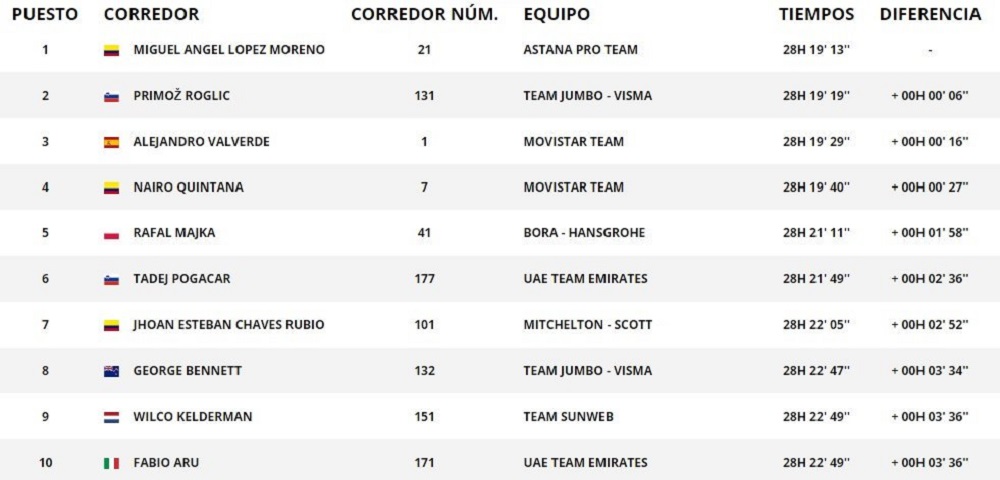Select the DIFERENCIA column header
The width and height of the screenshot is (1000, 480).
tap(930, 14)
